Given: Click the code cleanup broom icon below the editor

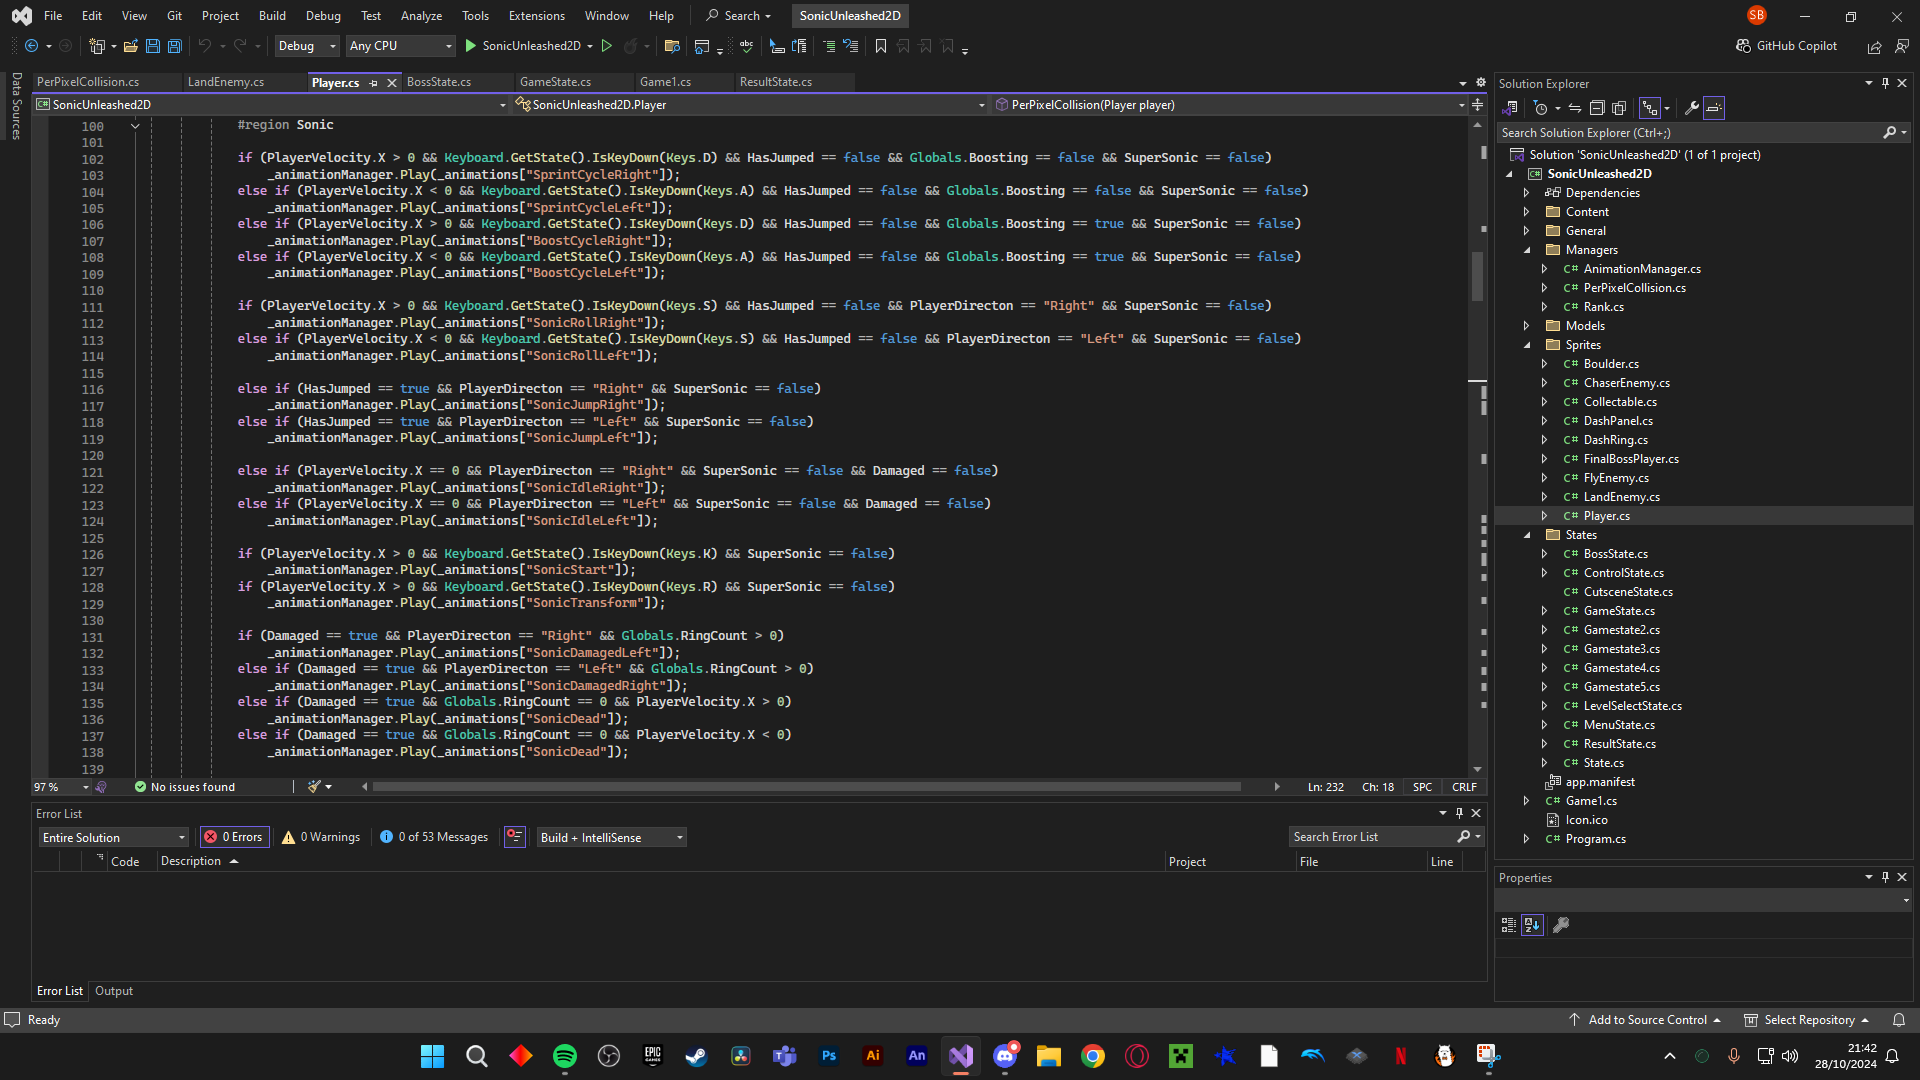Looking at the screenshot, I should (x=314, y=787).
